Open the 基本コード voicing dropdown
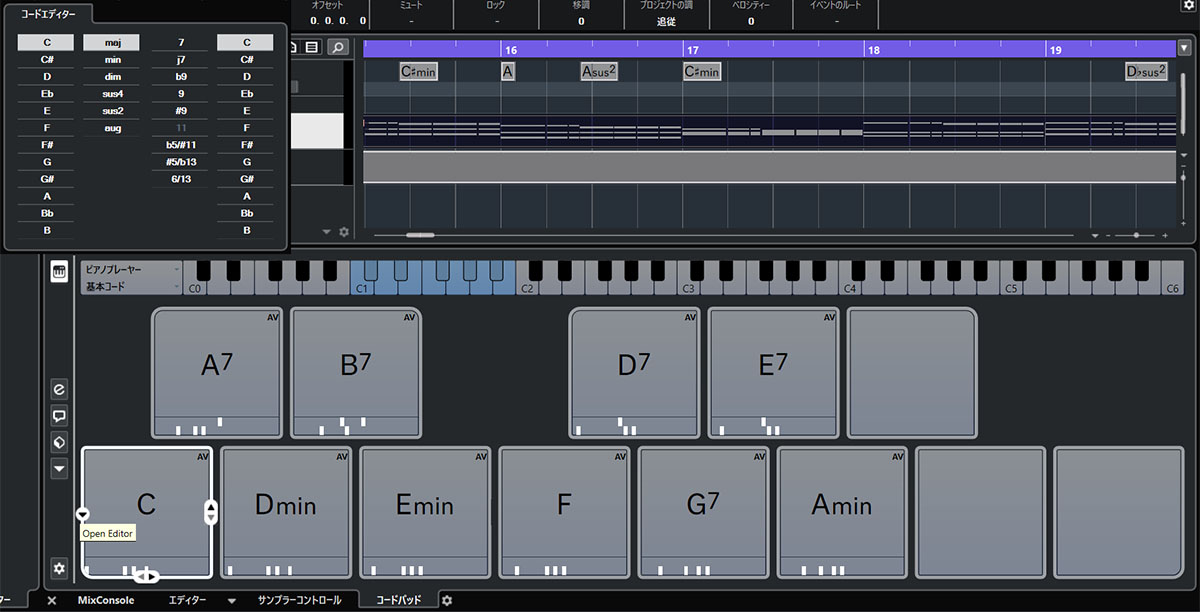The height and width of the screenshot is (612, 1200). 131,287
